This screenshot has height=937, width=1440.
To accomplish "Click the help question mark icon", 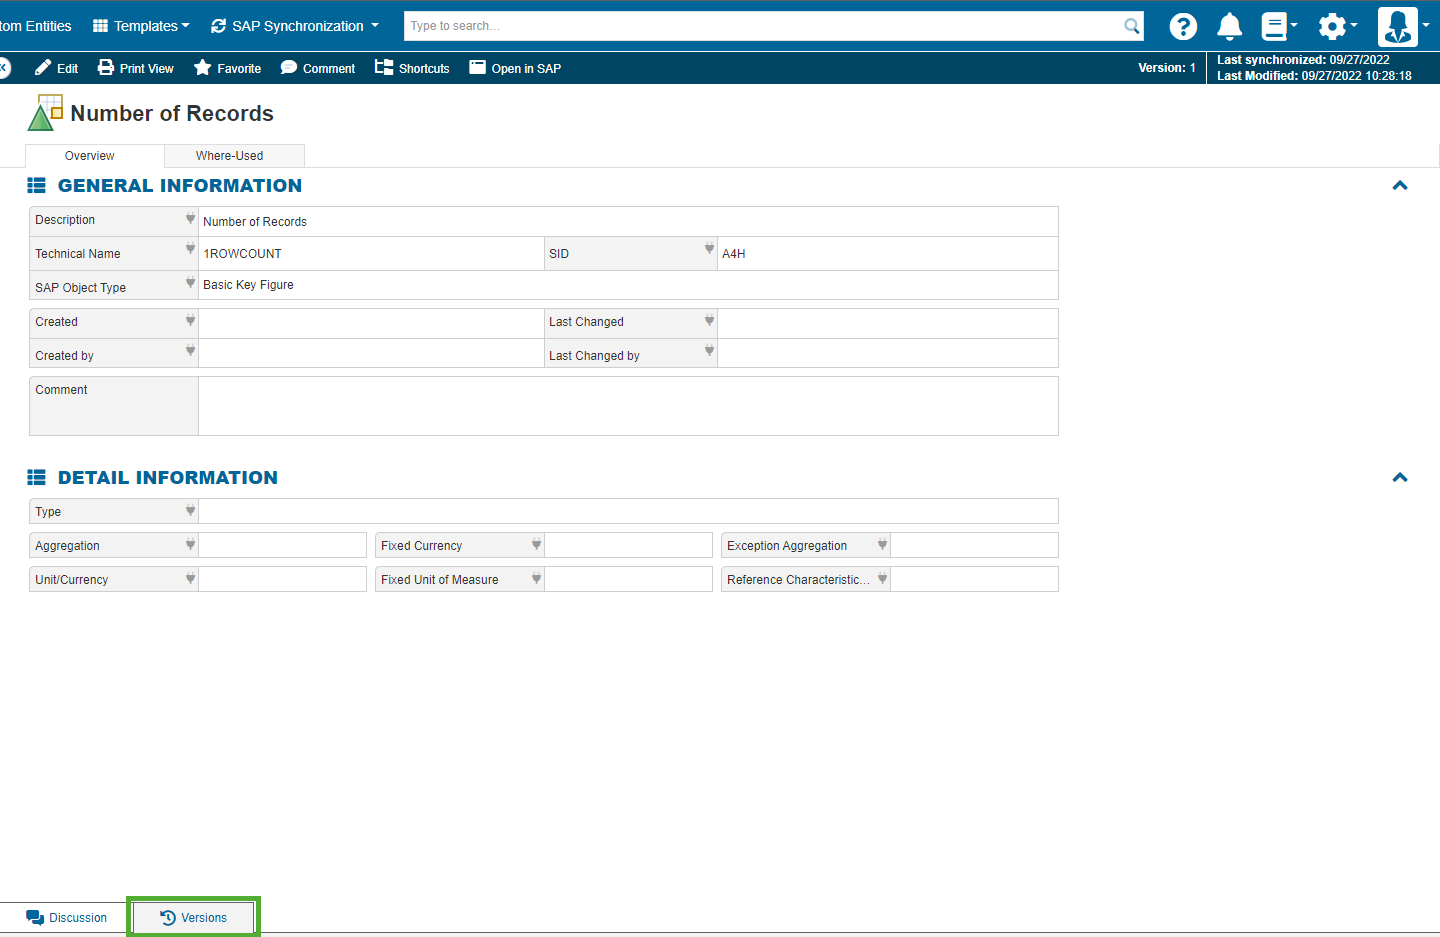I will 1183,27.
